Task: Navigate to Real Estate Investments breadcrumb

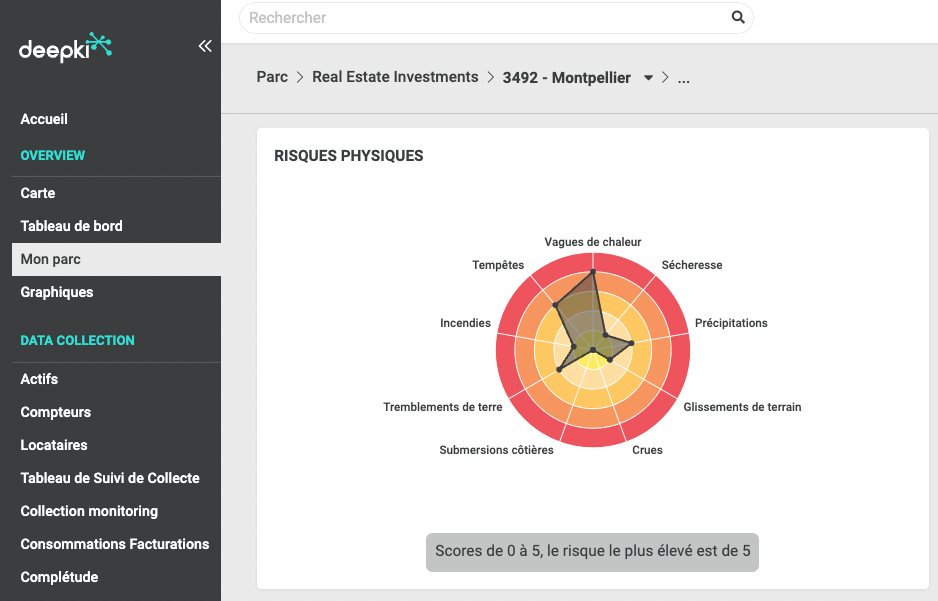Action: (394, 77)
